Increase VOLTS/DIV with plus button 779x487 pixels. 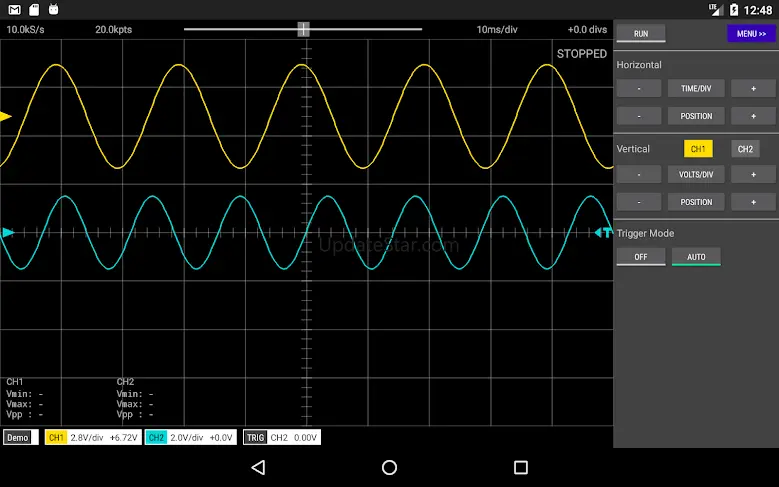pos(753,174)
